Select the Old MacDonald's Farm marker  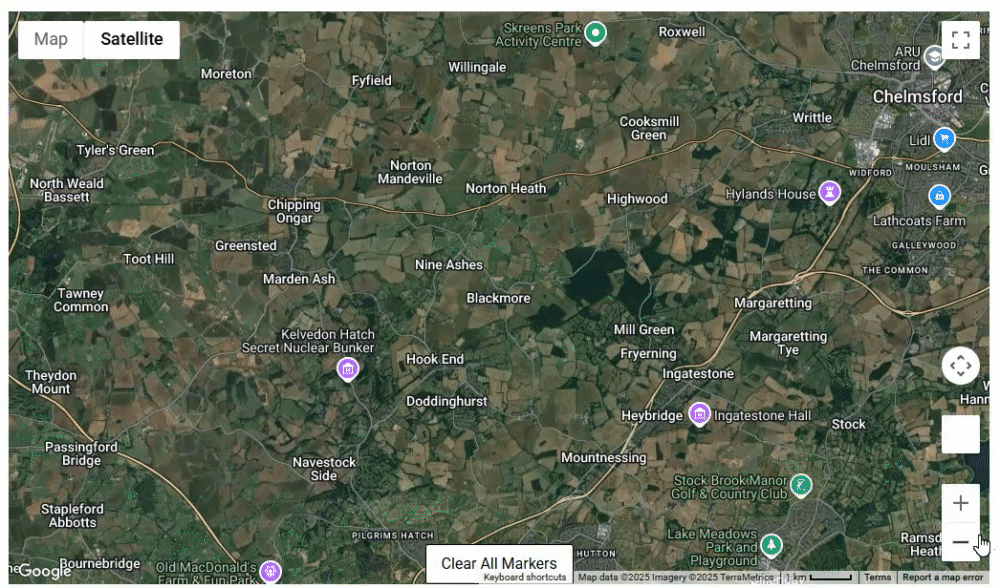click(x=270, y=571)
